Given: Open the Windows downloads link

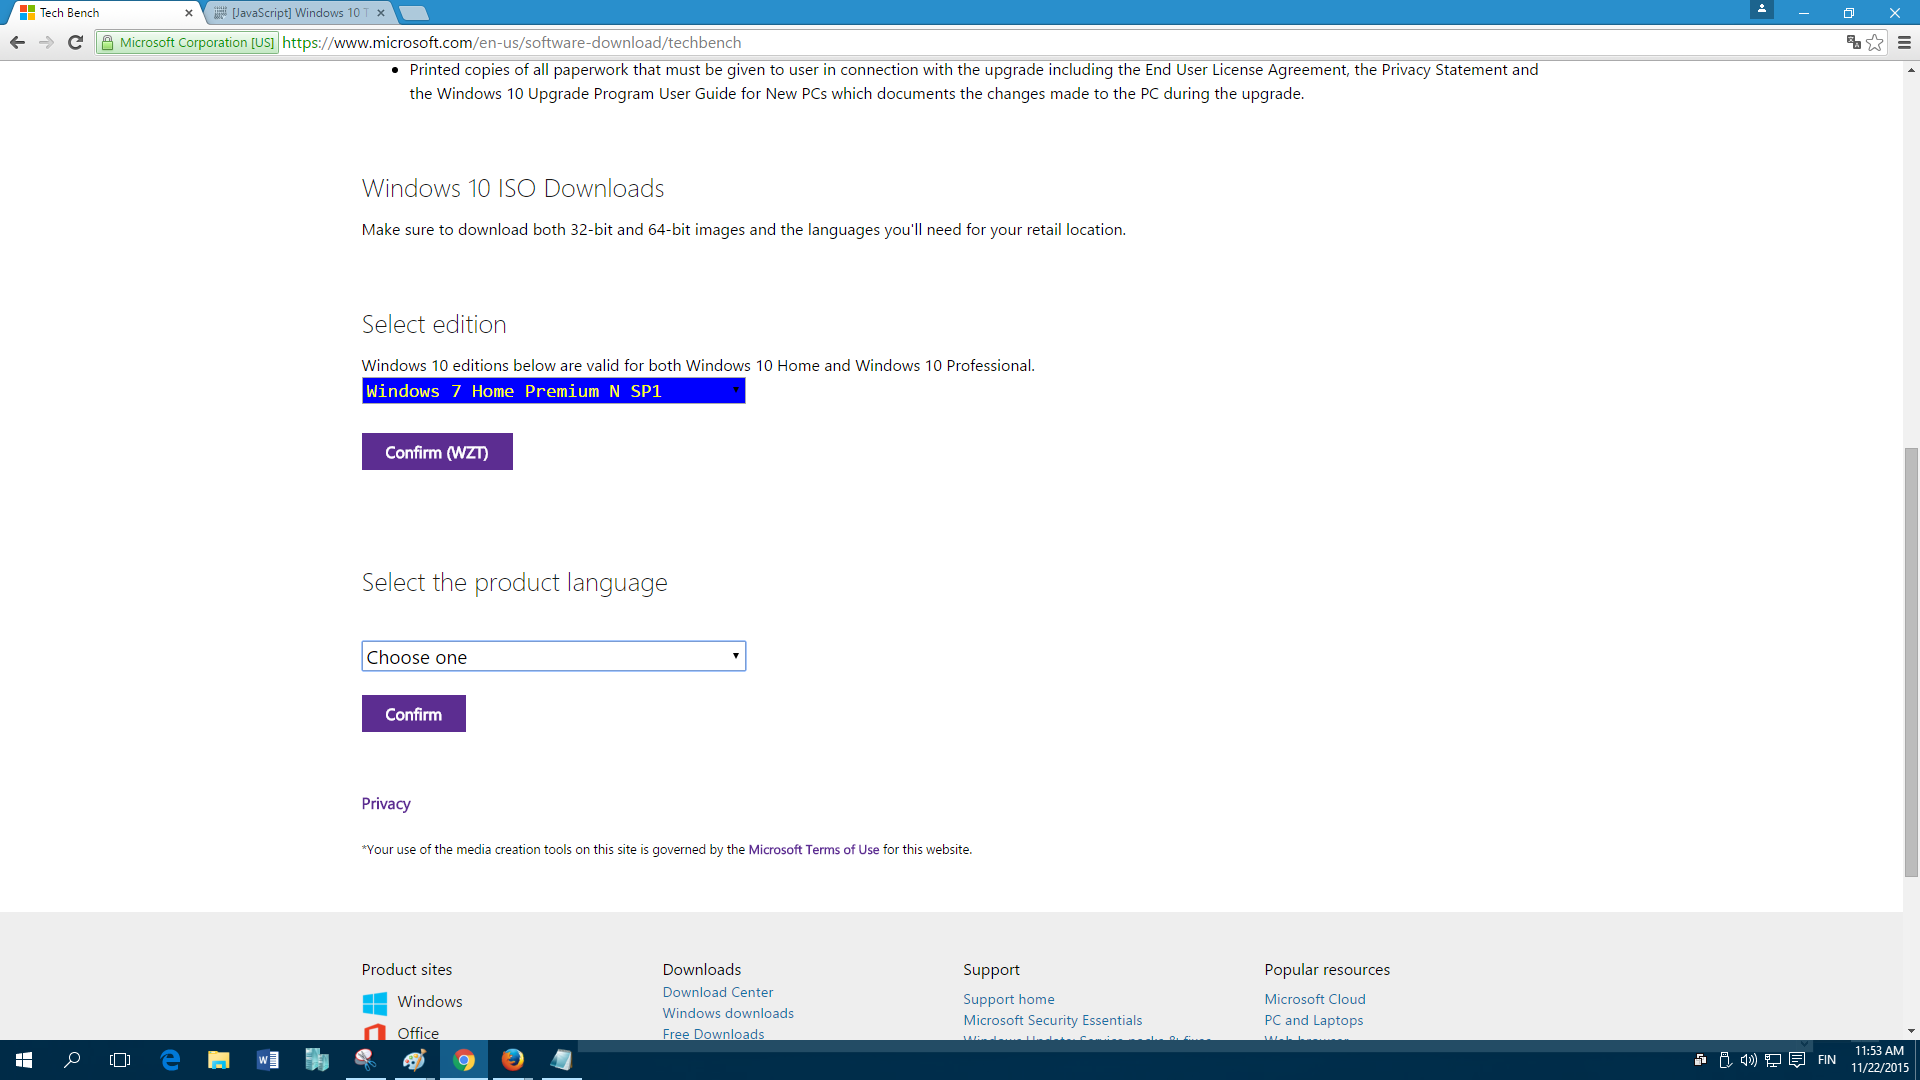Looking at the screenshot, I should (728, 1013).
